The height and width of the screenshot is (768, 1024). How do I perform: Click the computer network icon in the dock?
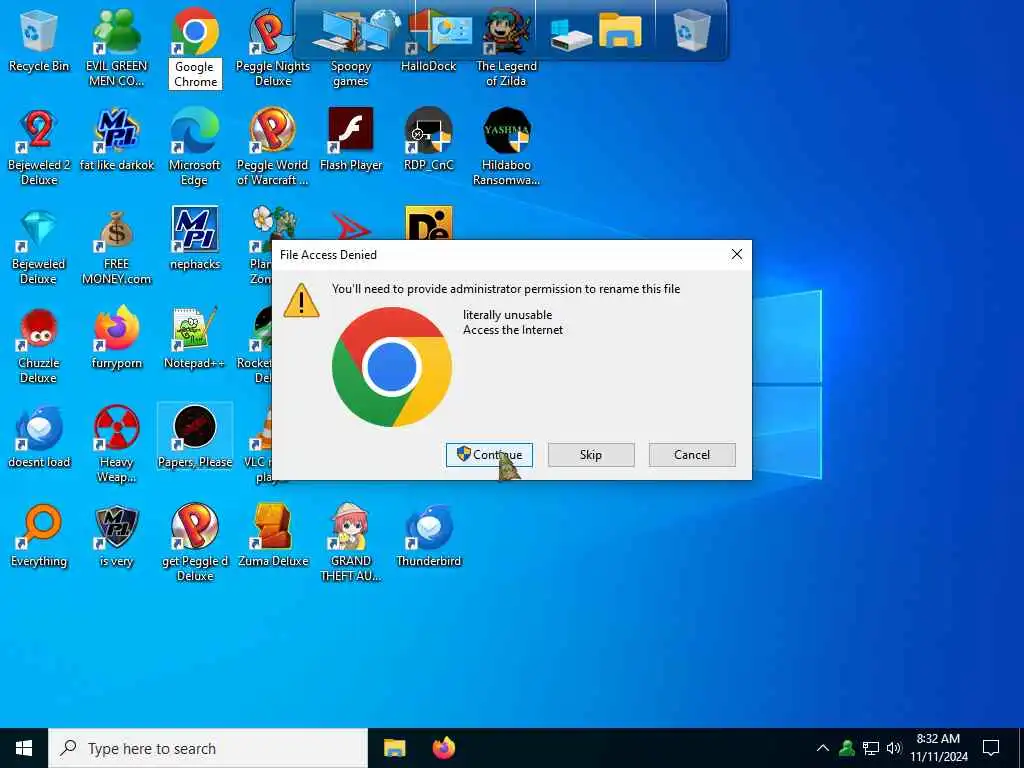pos(356,29)
